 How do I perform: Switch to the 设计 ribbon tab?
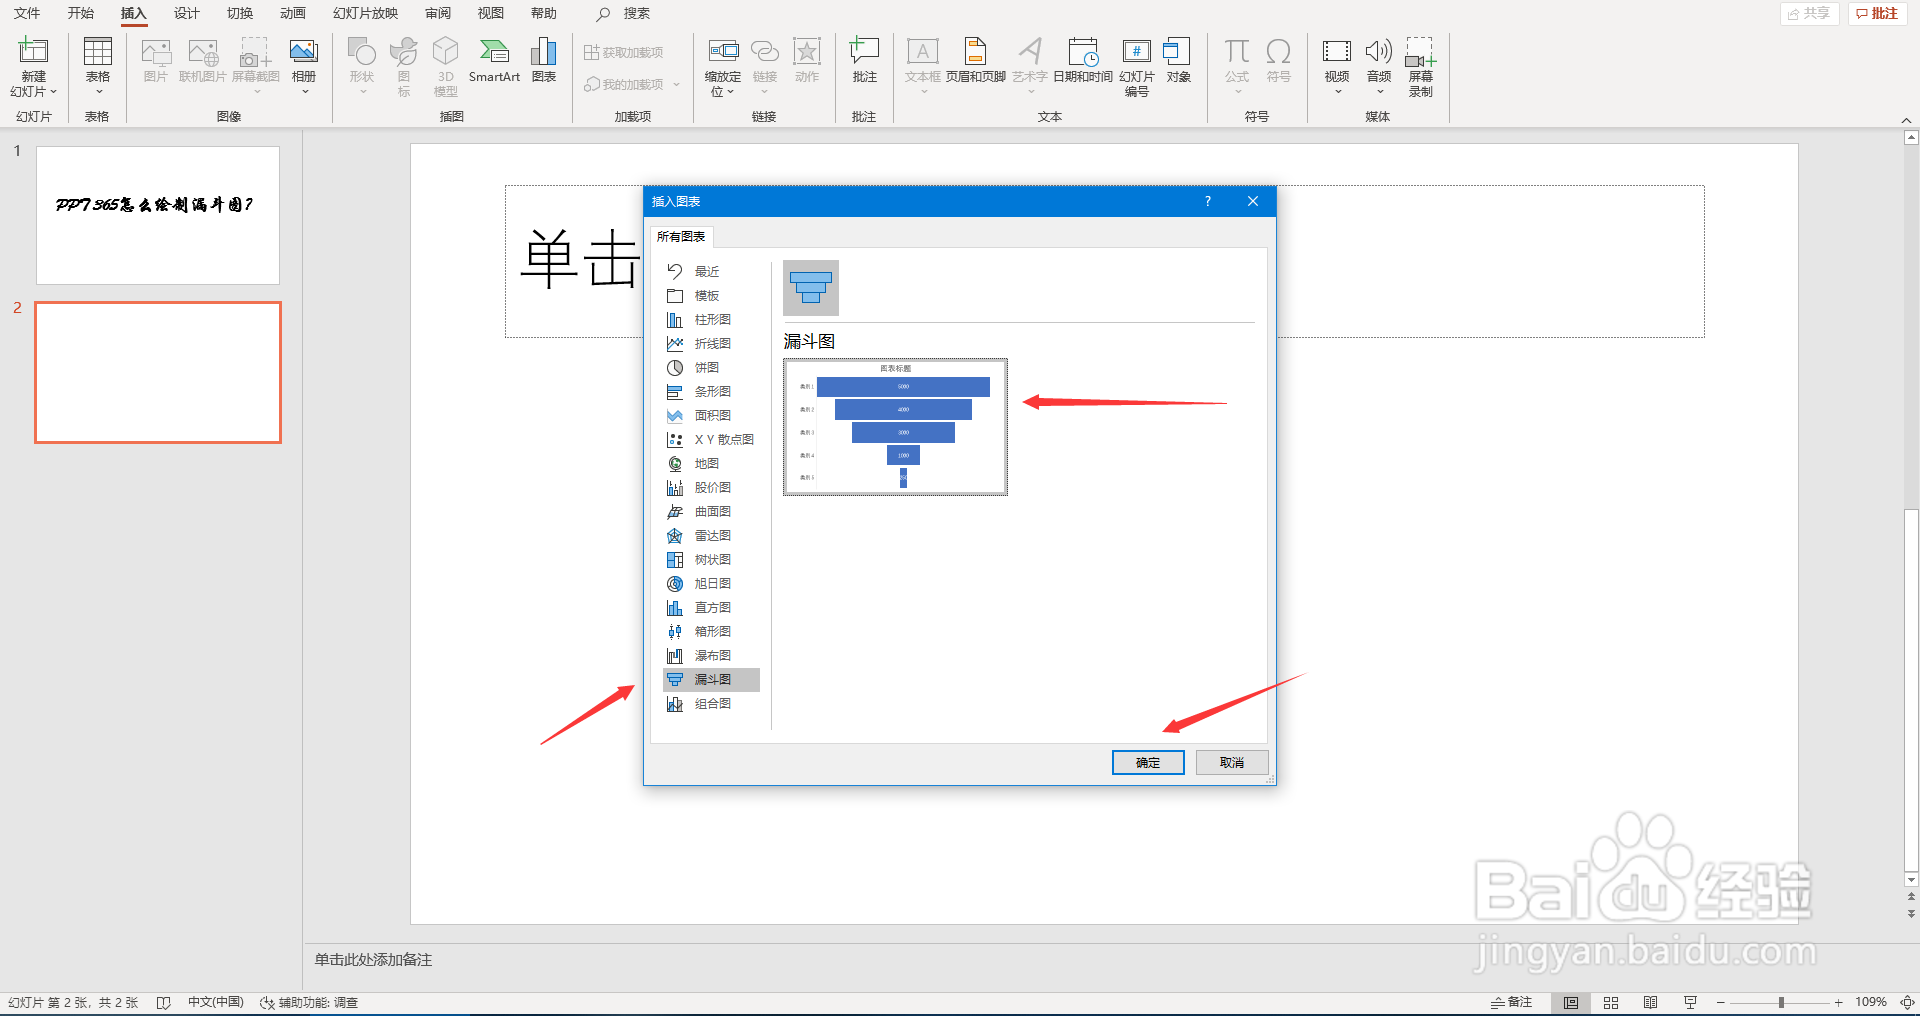(x=185, y=14)
